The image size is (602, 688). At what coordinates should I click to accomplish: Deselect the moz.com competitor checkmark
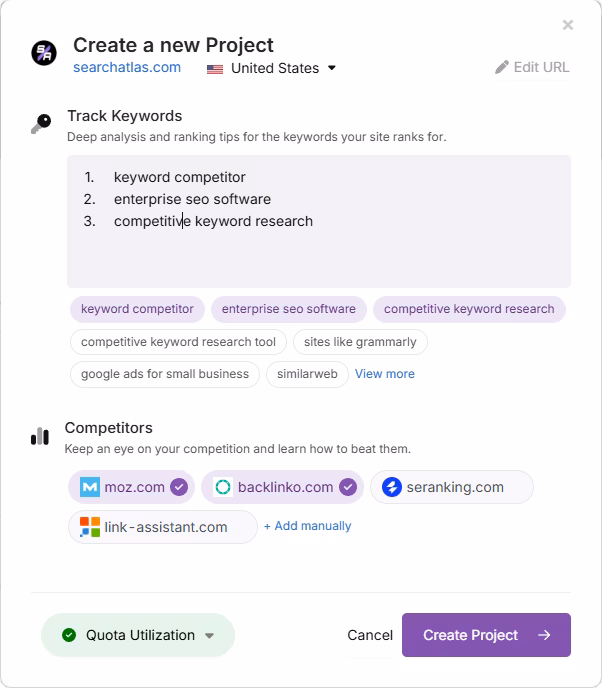tap(179, 487)
